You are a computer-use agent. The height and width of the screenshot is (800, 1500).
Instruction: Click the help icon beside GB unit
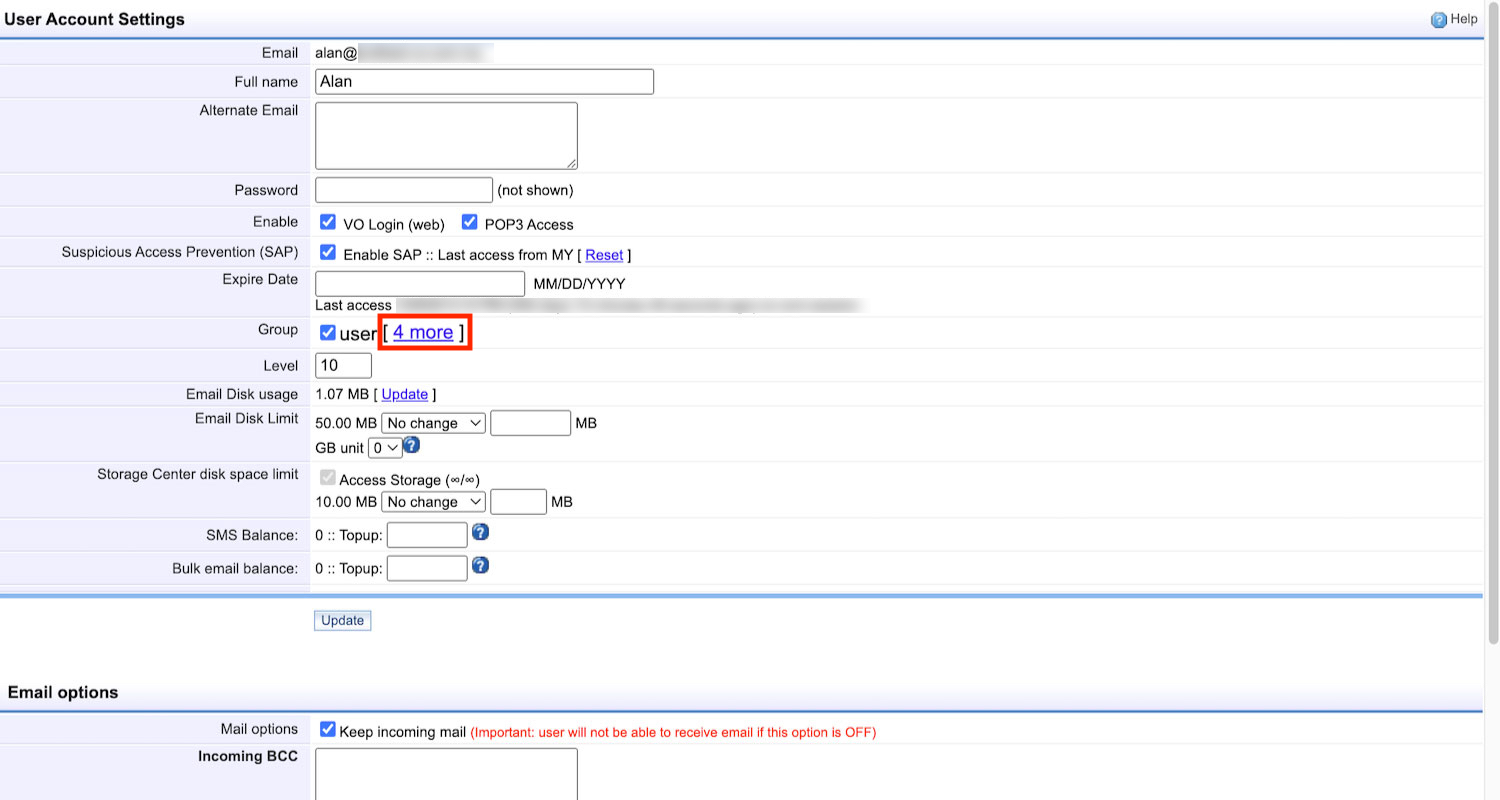(411, 446)
